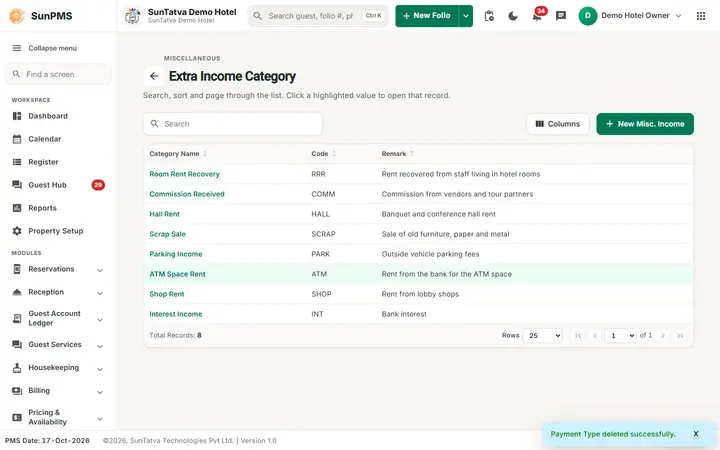Open notifications bell with 34 badge
Screen dimensions: 720x450
(x=537, y=16)
